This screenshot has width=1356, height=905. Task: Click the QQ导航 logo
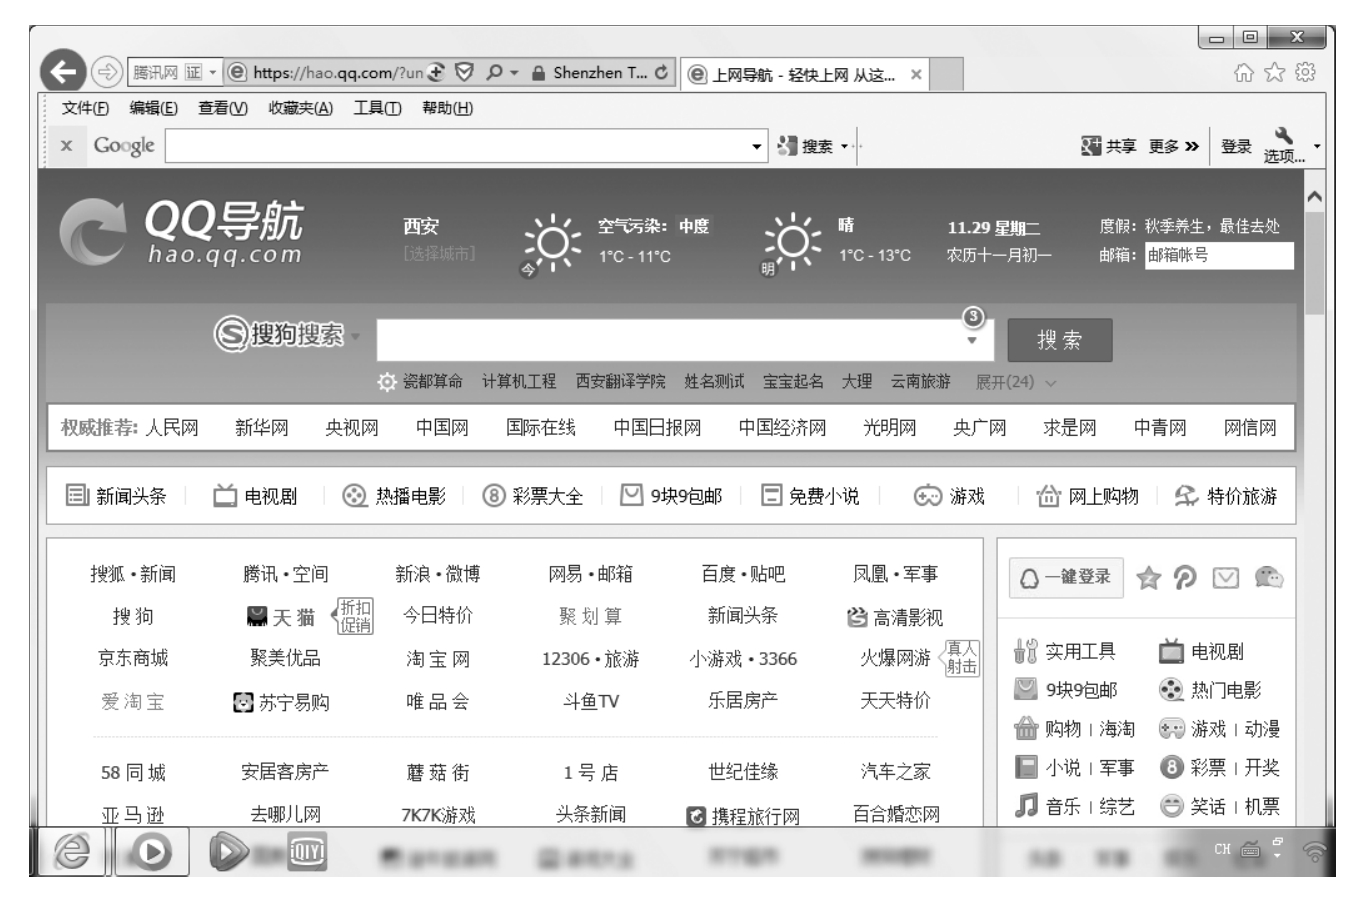[181, 233]
